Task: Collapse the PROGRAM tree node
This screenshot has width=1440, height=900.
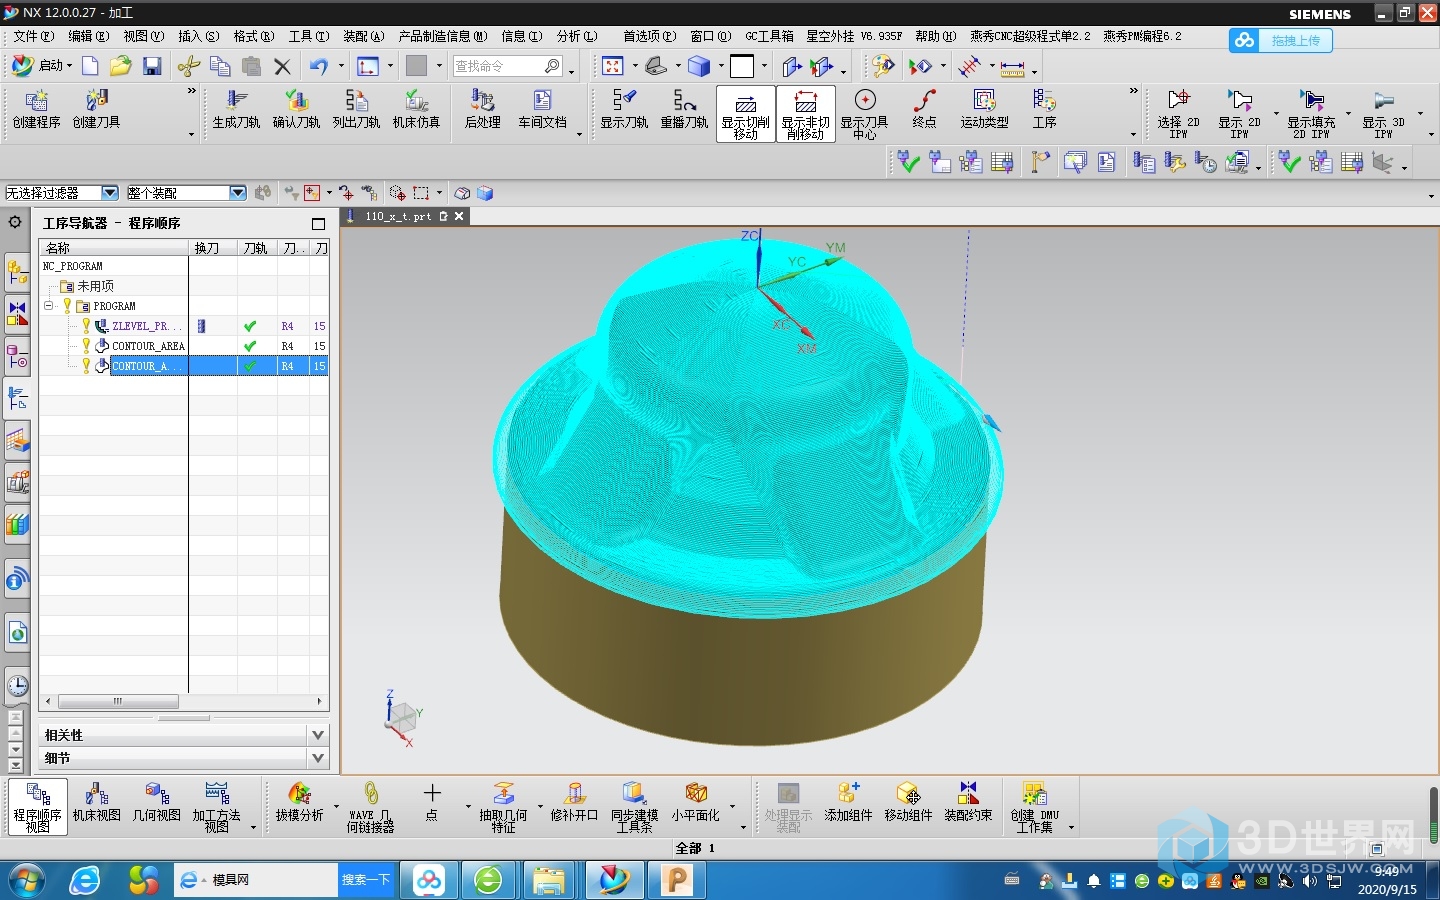Action: (x=48, y=306)
